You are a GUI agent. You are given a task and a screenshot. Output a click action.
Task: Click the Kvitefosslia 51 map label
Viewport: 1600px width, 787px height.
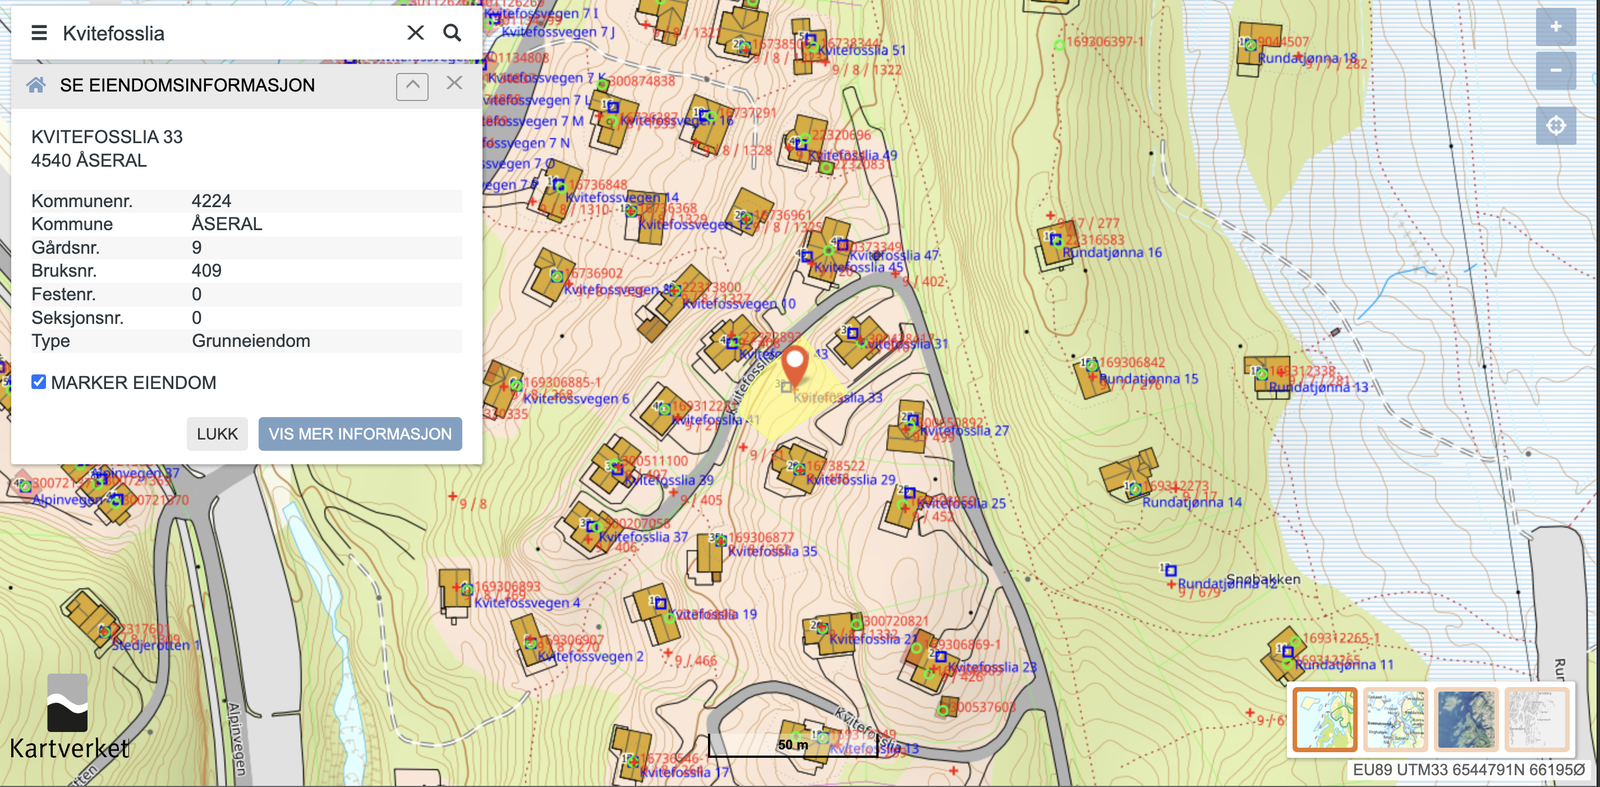861,50
